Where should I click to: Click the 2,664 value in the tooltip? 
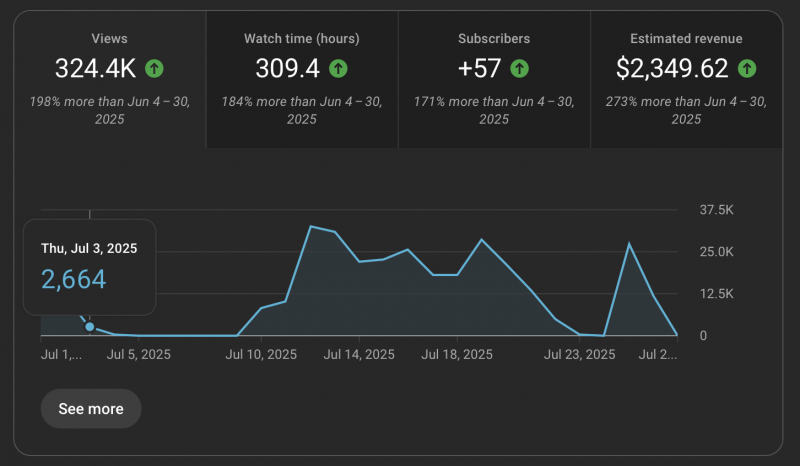coord(74,279)
